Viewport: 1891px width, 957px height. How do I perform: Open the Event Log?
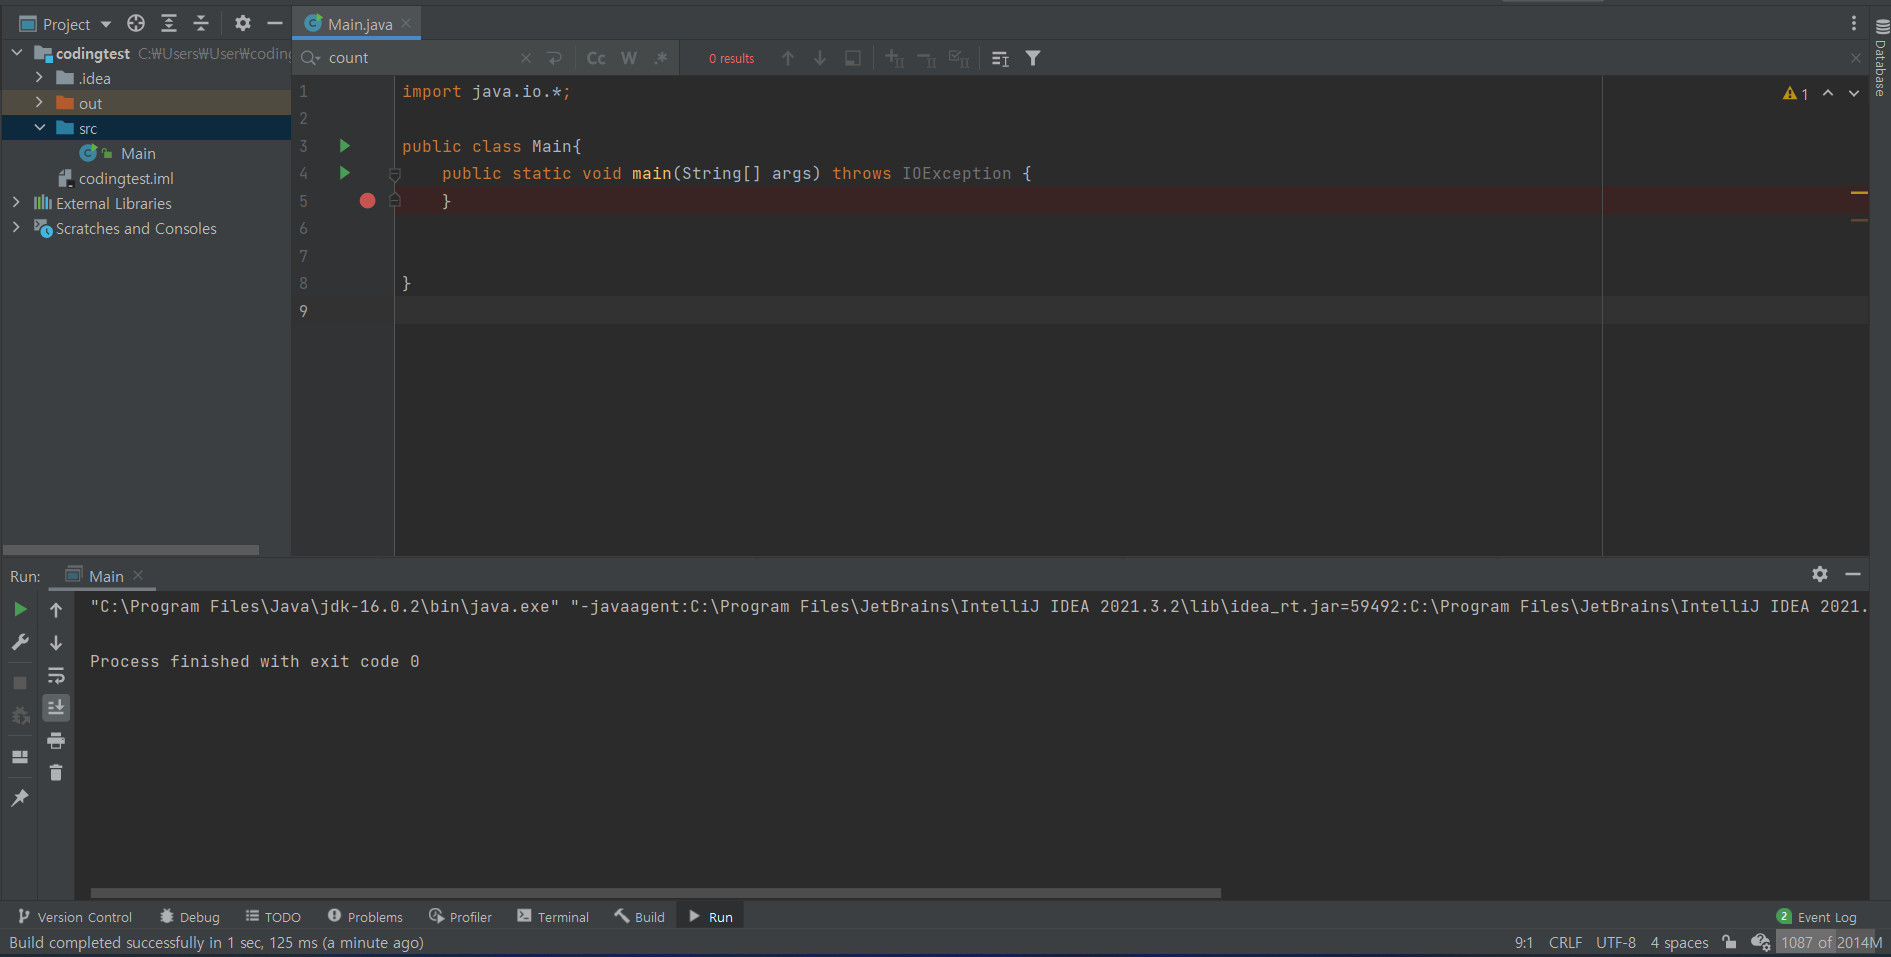(x=1828, y=915)
